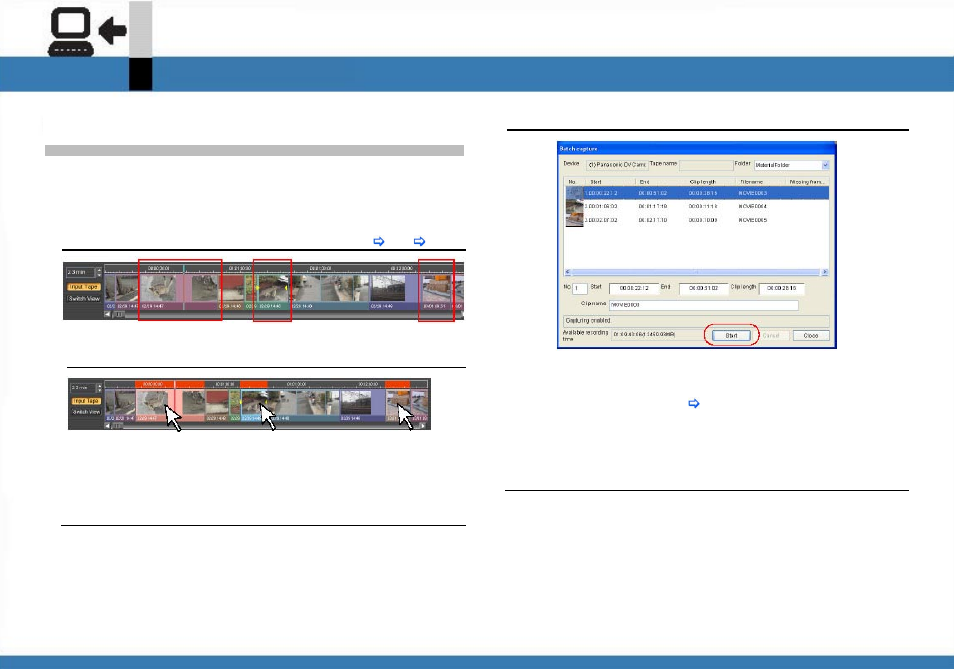Click the Capturing enabled status text

point(588,321)
